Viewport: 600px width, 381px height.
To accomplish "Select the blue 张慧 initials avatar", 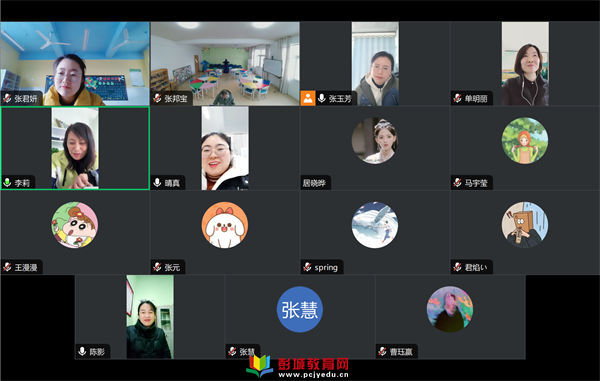I will point(300,309).
